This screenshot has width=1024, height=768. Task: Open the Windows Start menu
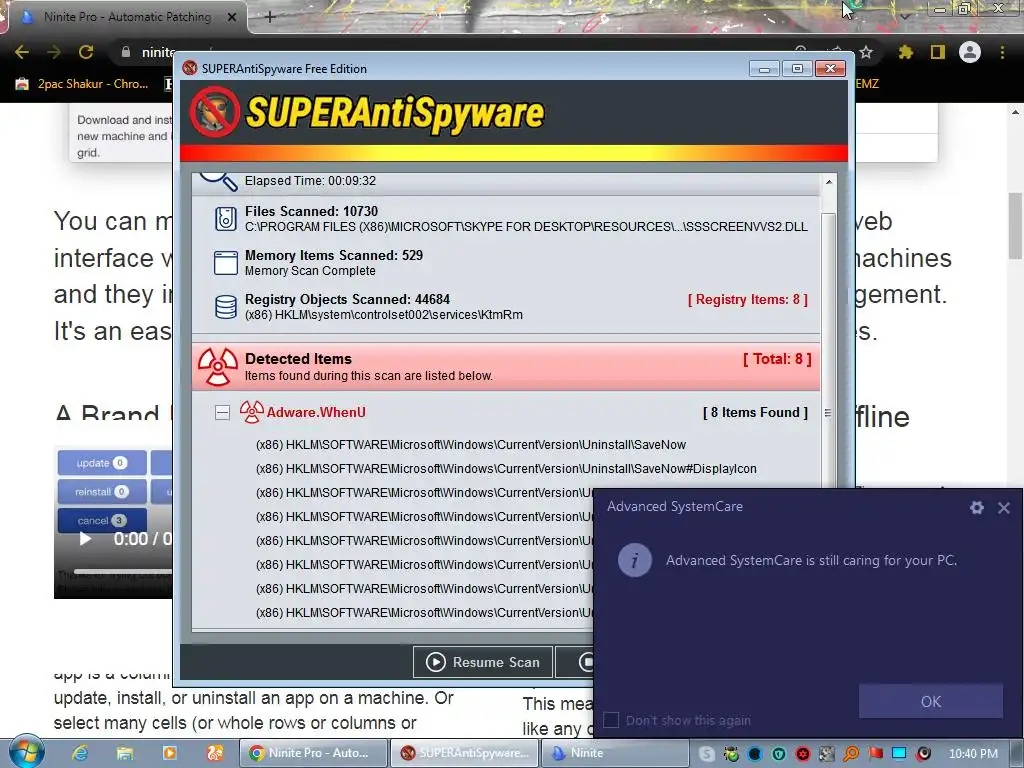25,752
